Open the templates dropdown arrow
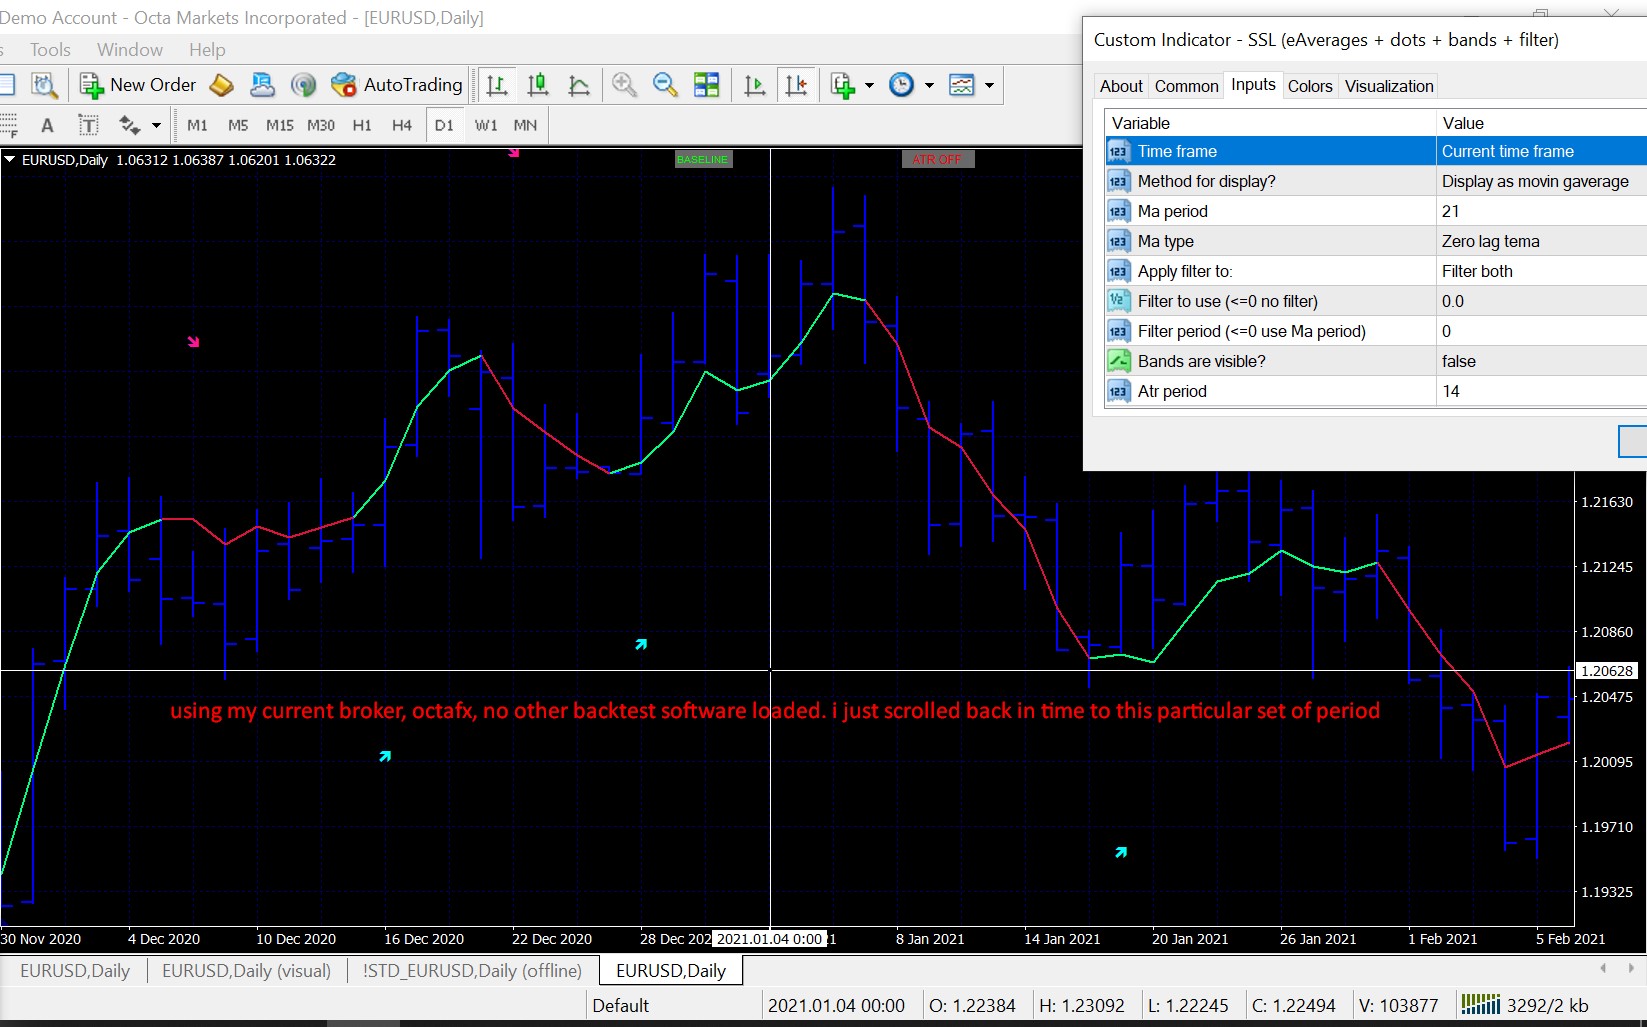 (989, 85)
